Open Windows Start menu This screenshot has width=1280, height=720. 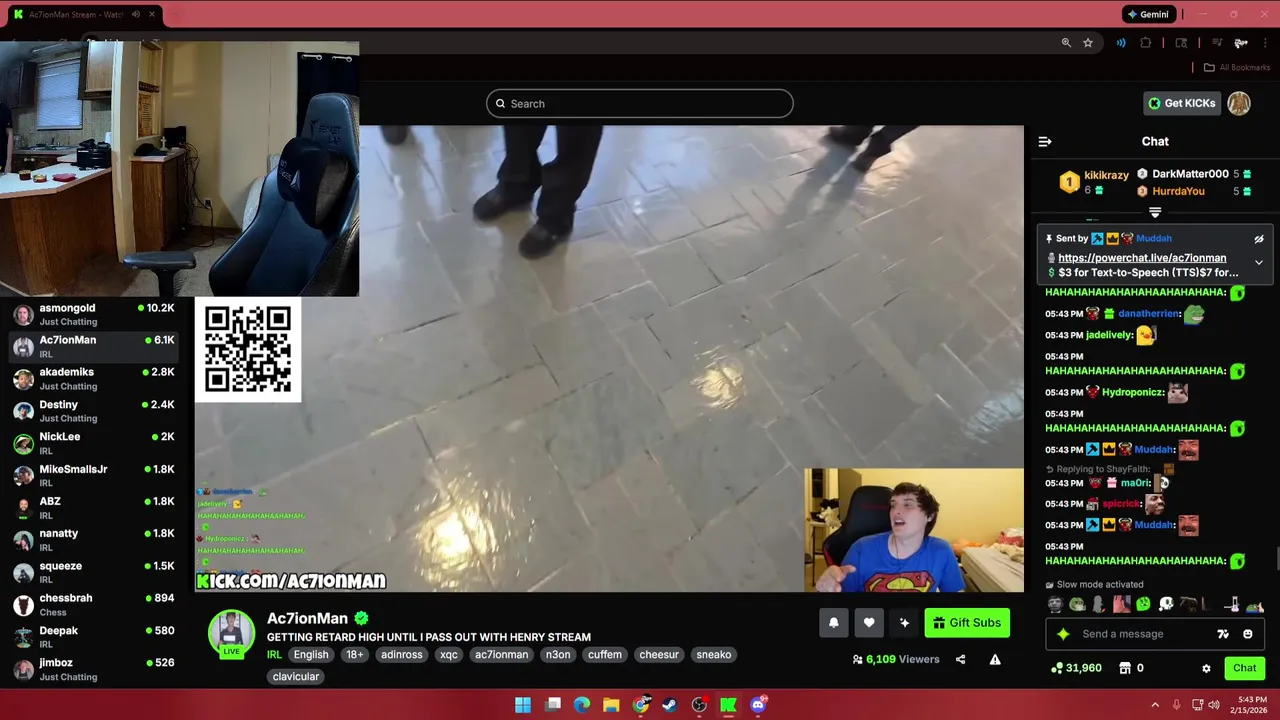click(x=523, y=705)
